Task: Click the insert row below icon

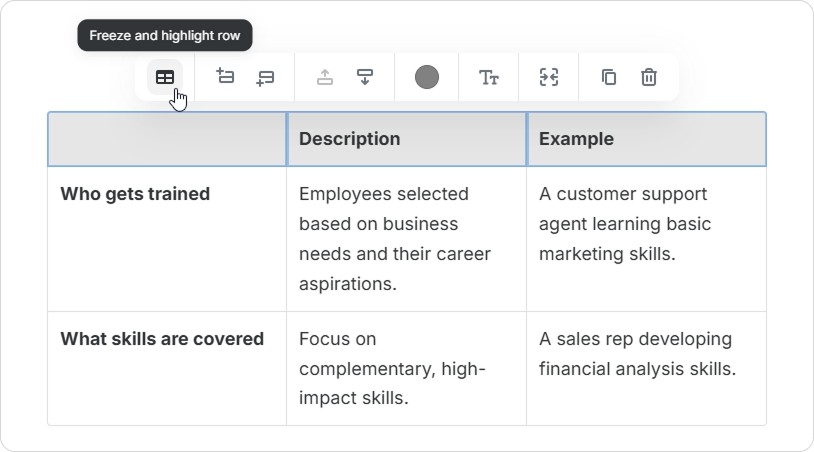Action: point(265,77)
